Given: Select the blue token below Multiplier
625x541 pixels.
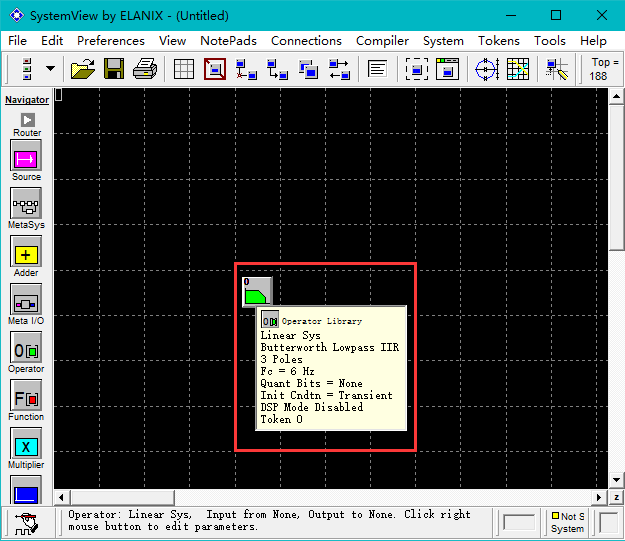Looking at the screenshot, I should point(26,491).
